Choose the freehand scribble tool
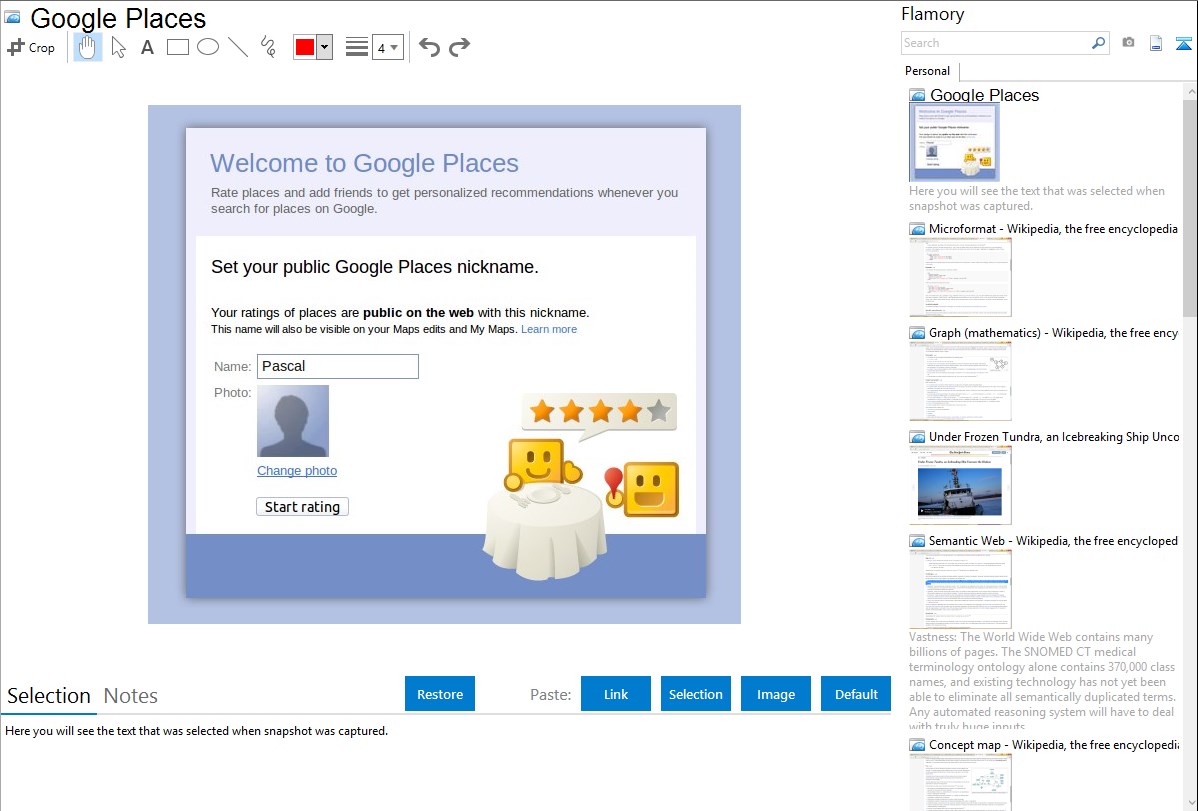 click(x=268, y=47)
